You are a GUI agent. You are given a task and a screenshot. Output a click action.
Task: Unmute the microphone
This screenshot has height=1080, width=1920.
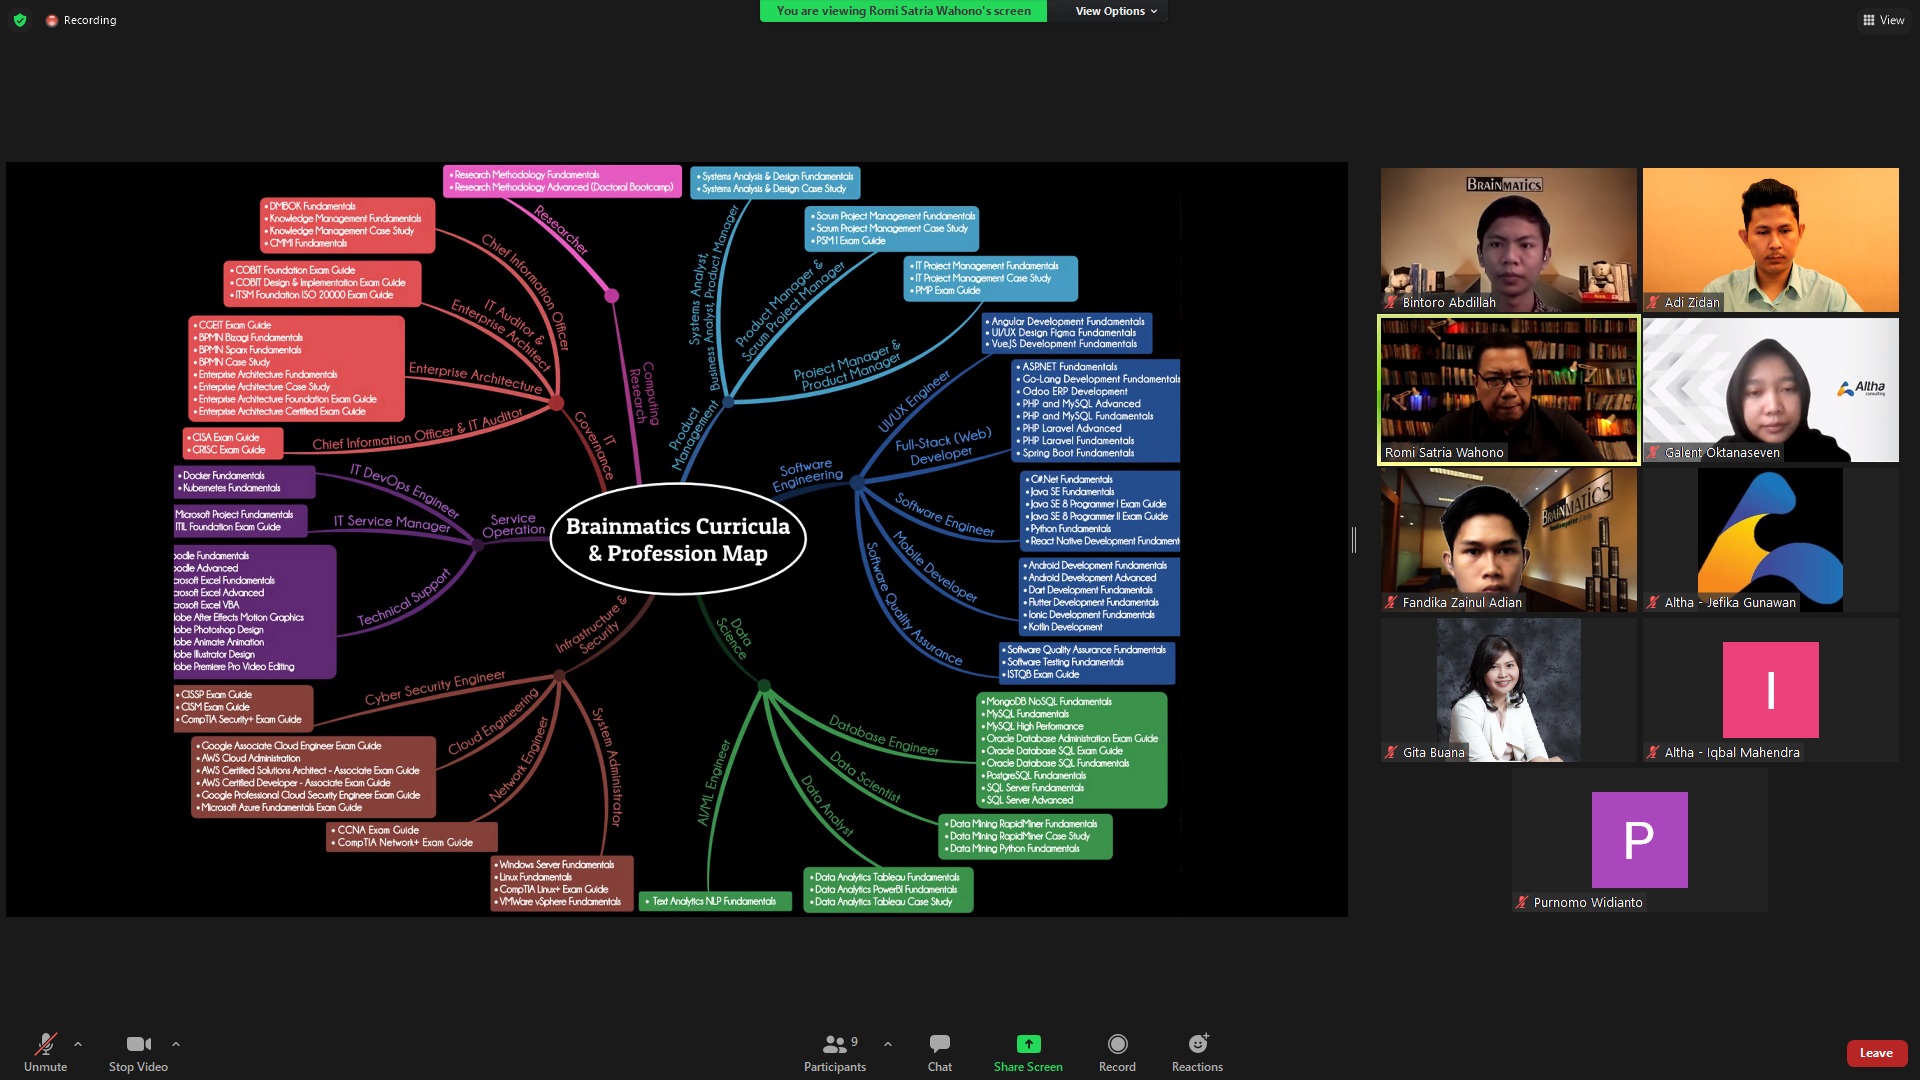[x=45, y=1045]
